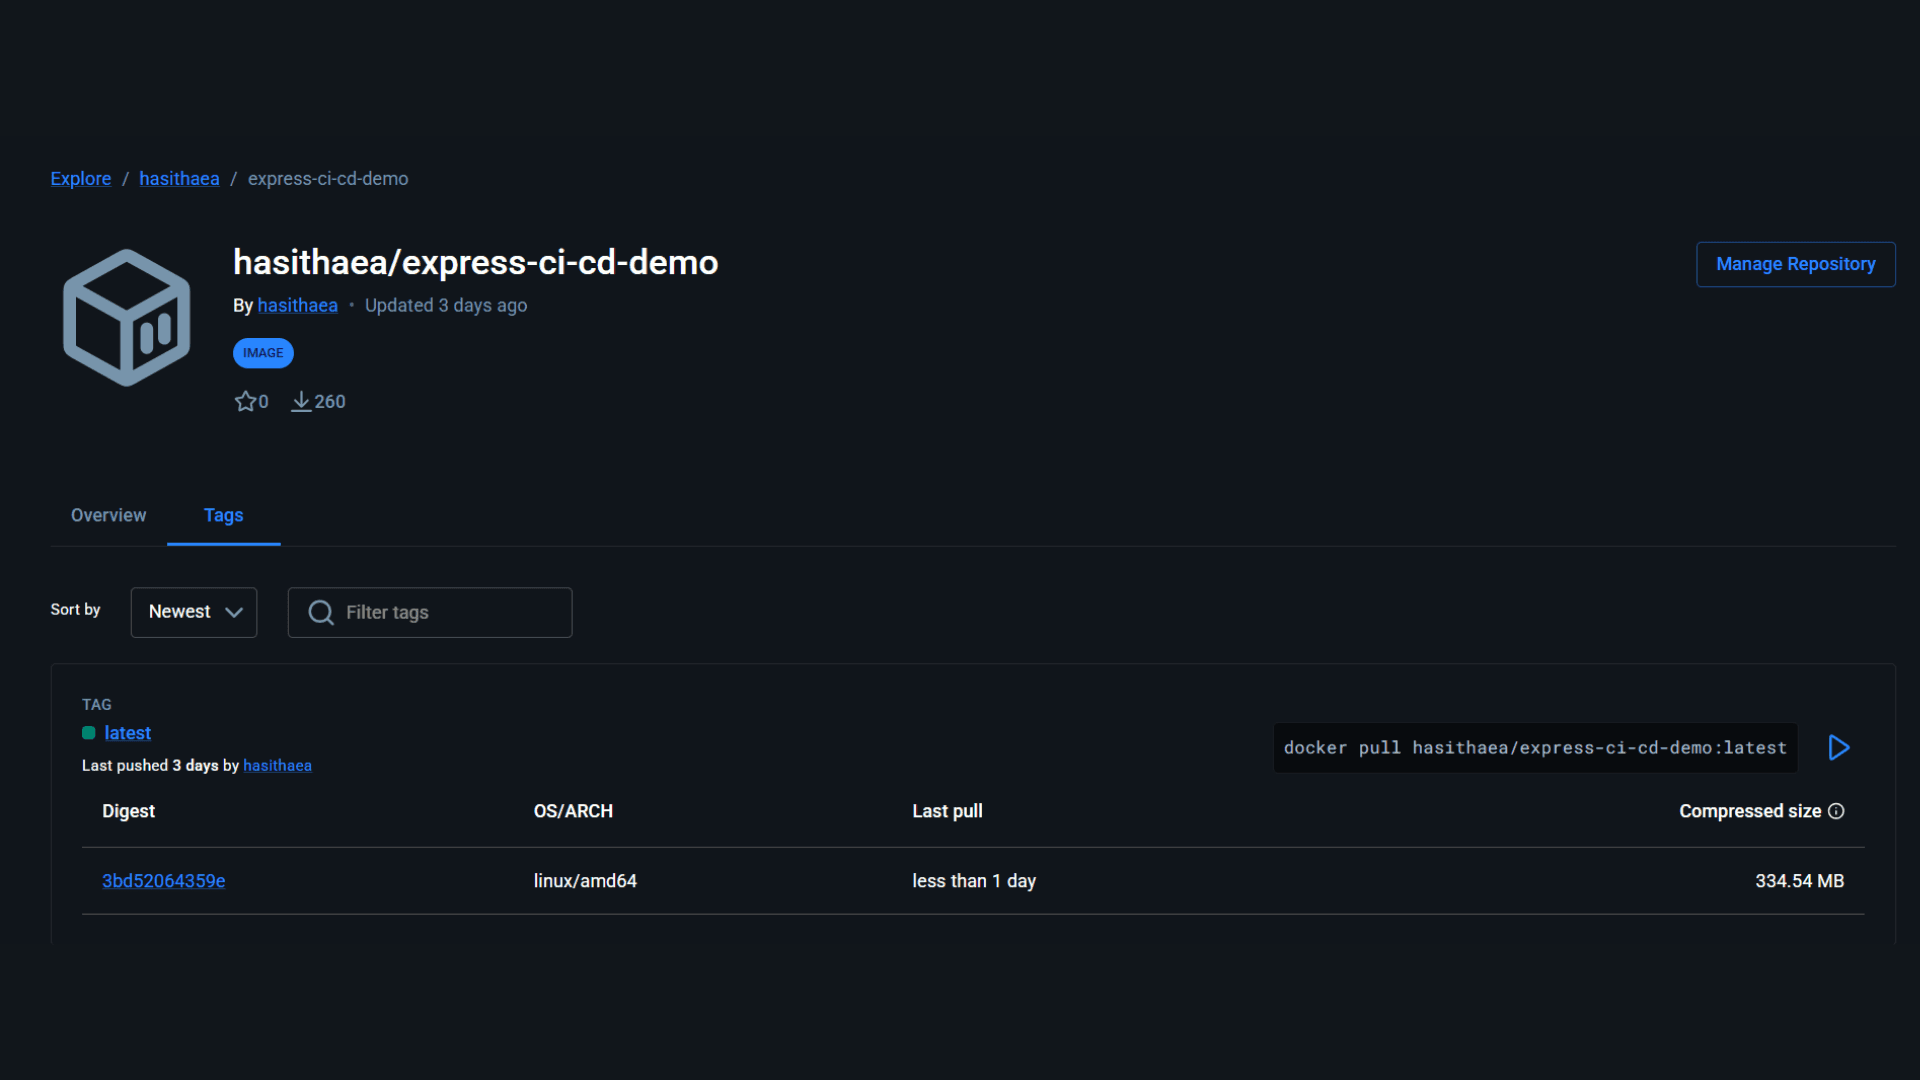
Task: Click the docker pull command text box
Action: [1535, 747]
